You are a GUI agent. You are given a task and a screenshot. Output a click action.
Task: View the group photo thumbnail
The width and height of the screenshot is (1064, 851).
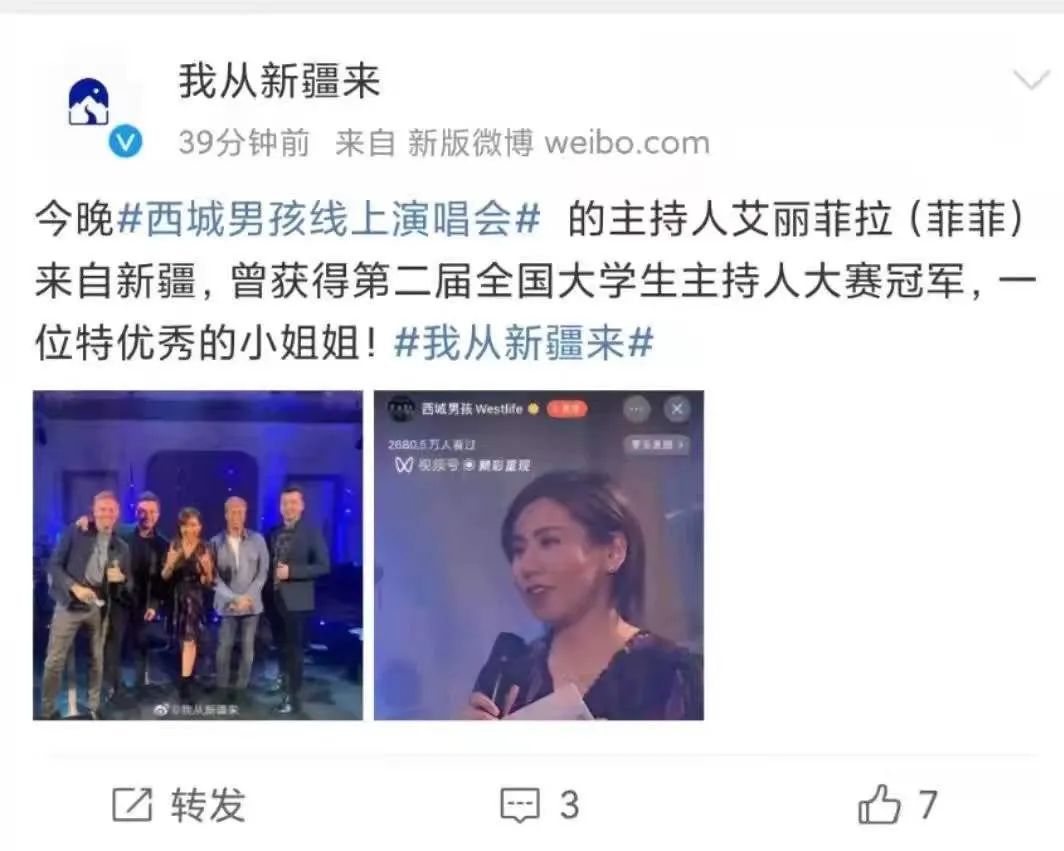point(197,555)
